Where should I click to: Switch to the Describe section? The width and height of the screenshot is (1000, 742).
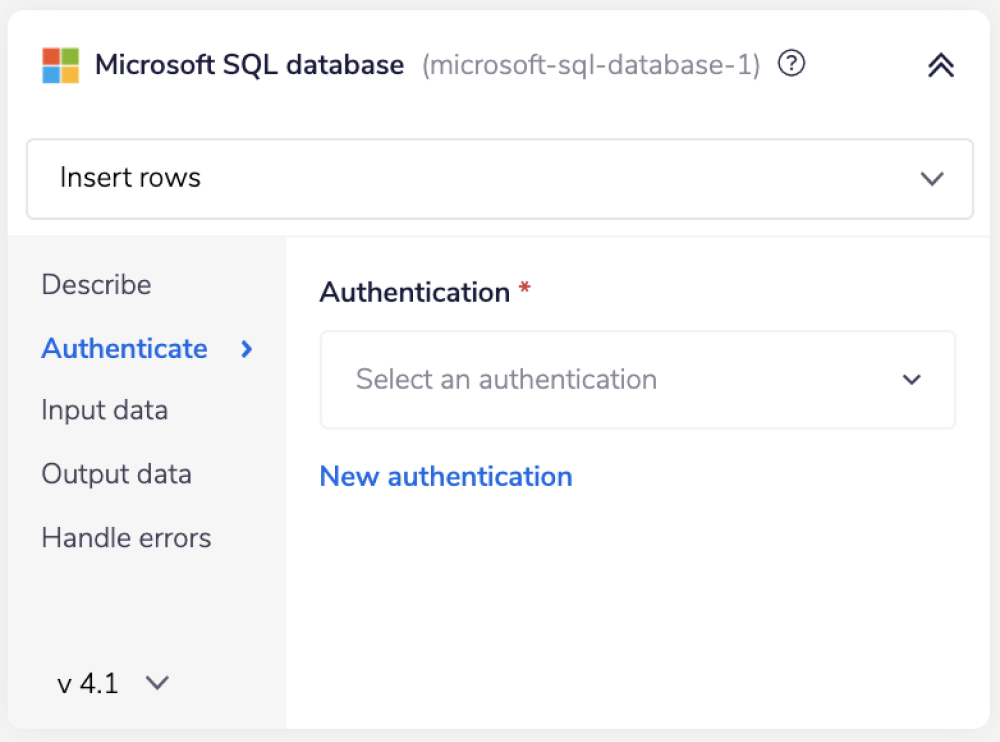click(96, 285)
